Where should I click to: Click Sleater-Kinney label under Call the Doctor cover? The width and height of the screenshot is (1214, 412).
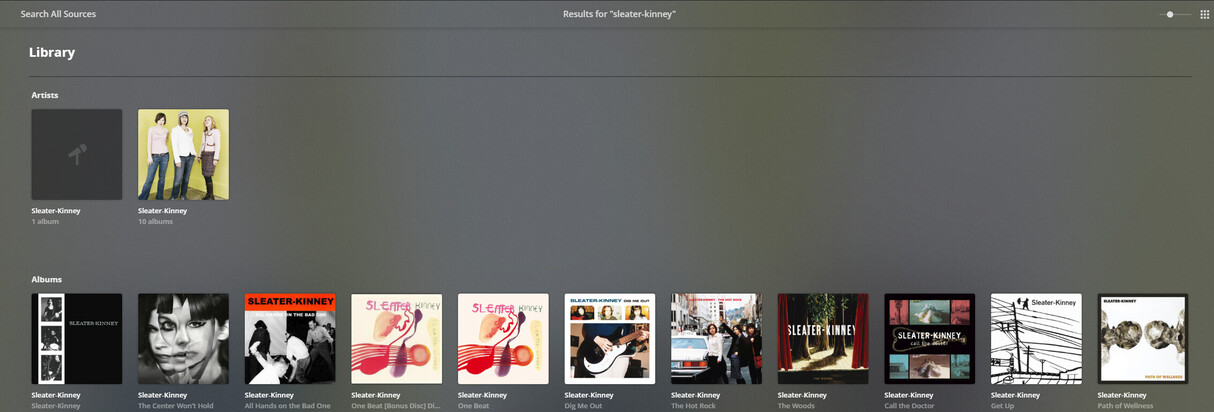[x=909, y=395]
